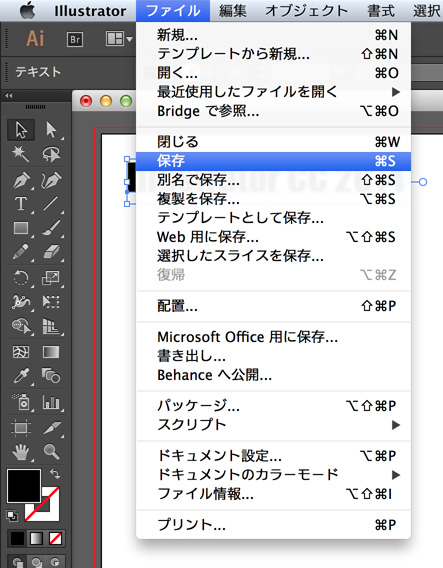The image size is (443, 568).
Task: Choose パッケージ... menu item
Action: [x=274, y=406]
